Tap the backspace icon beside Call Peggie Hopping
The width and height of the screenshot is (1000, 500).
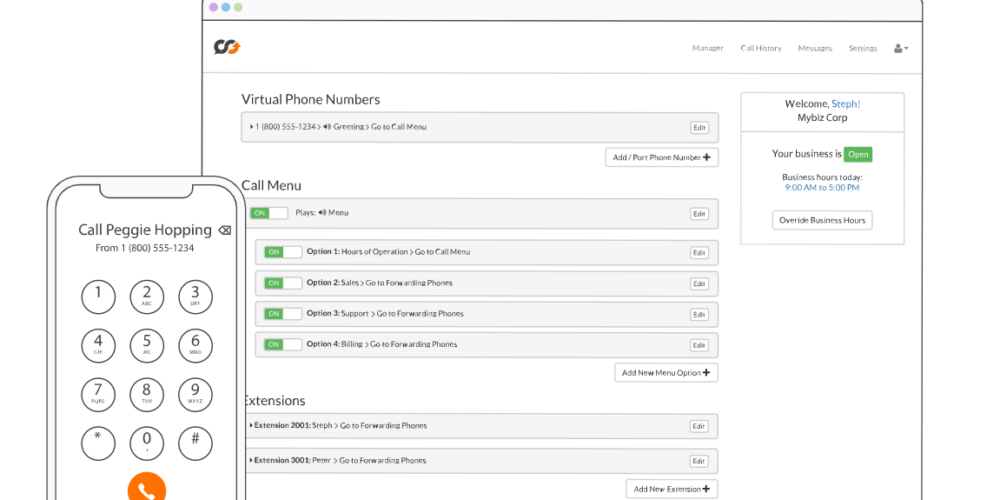click(x=224, y=230)
